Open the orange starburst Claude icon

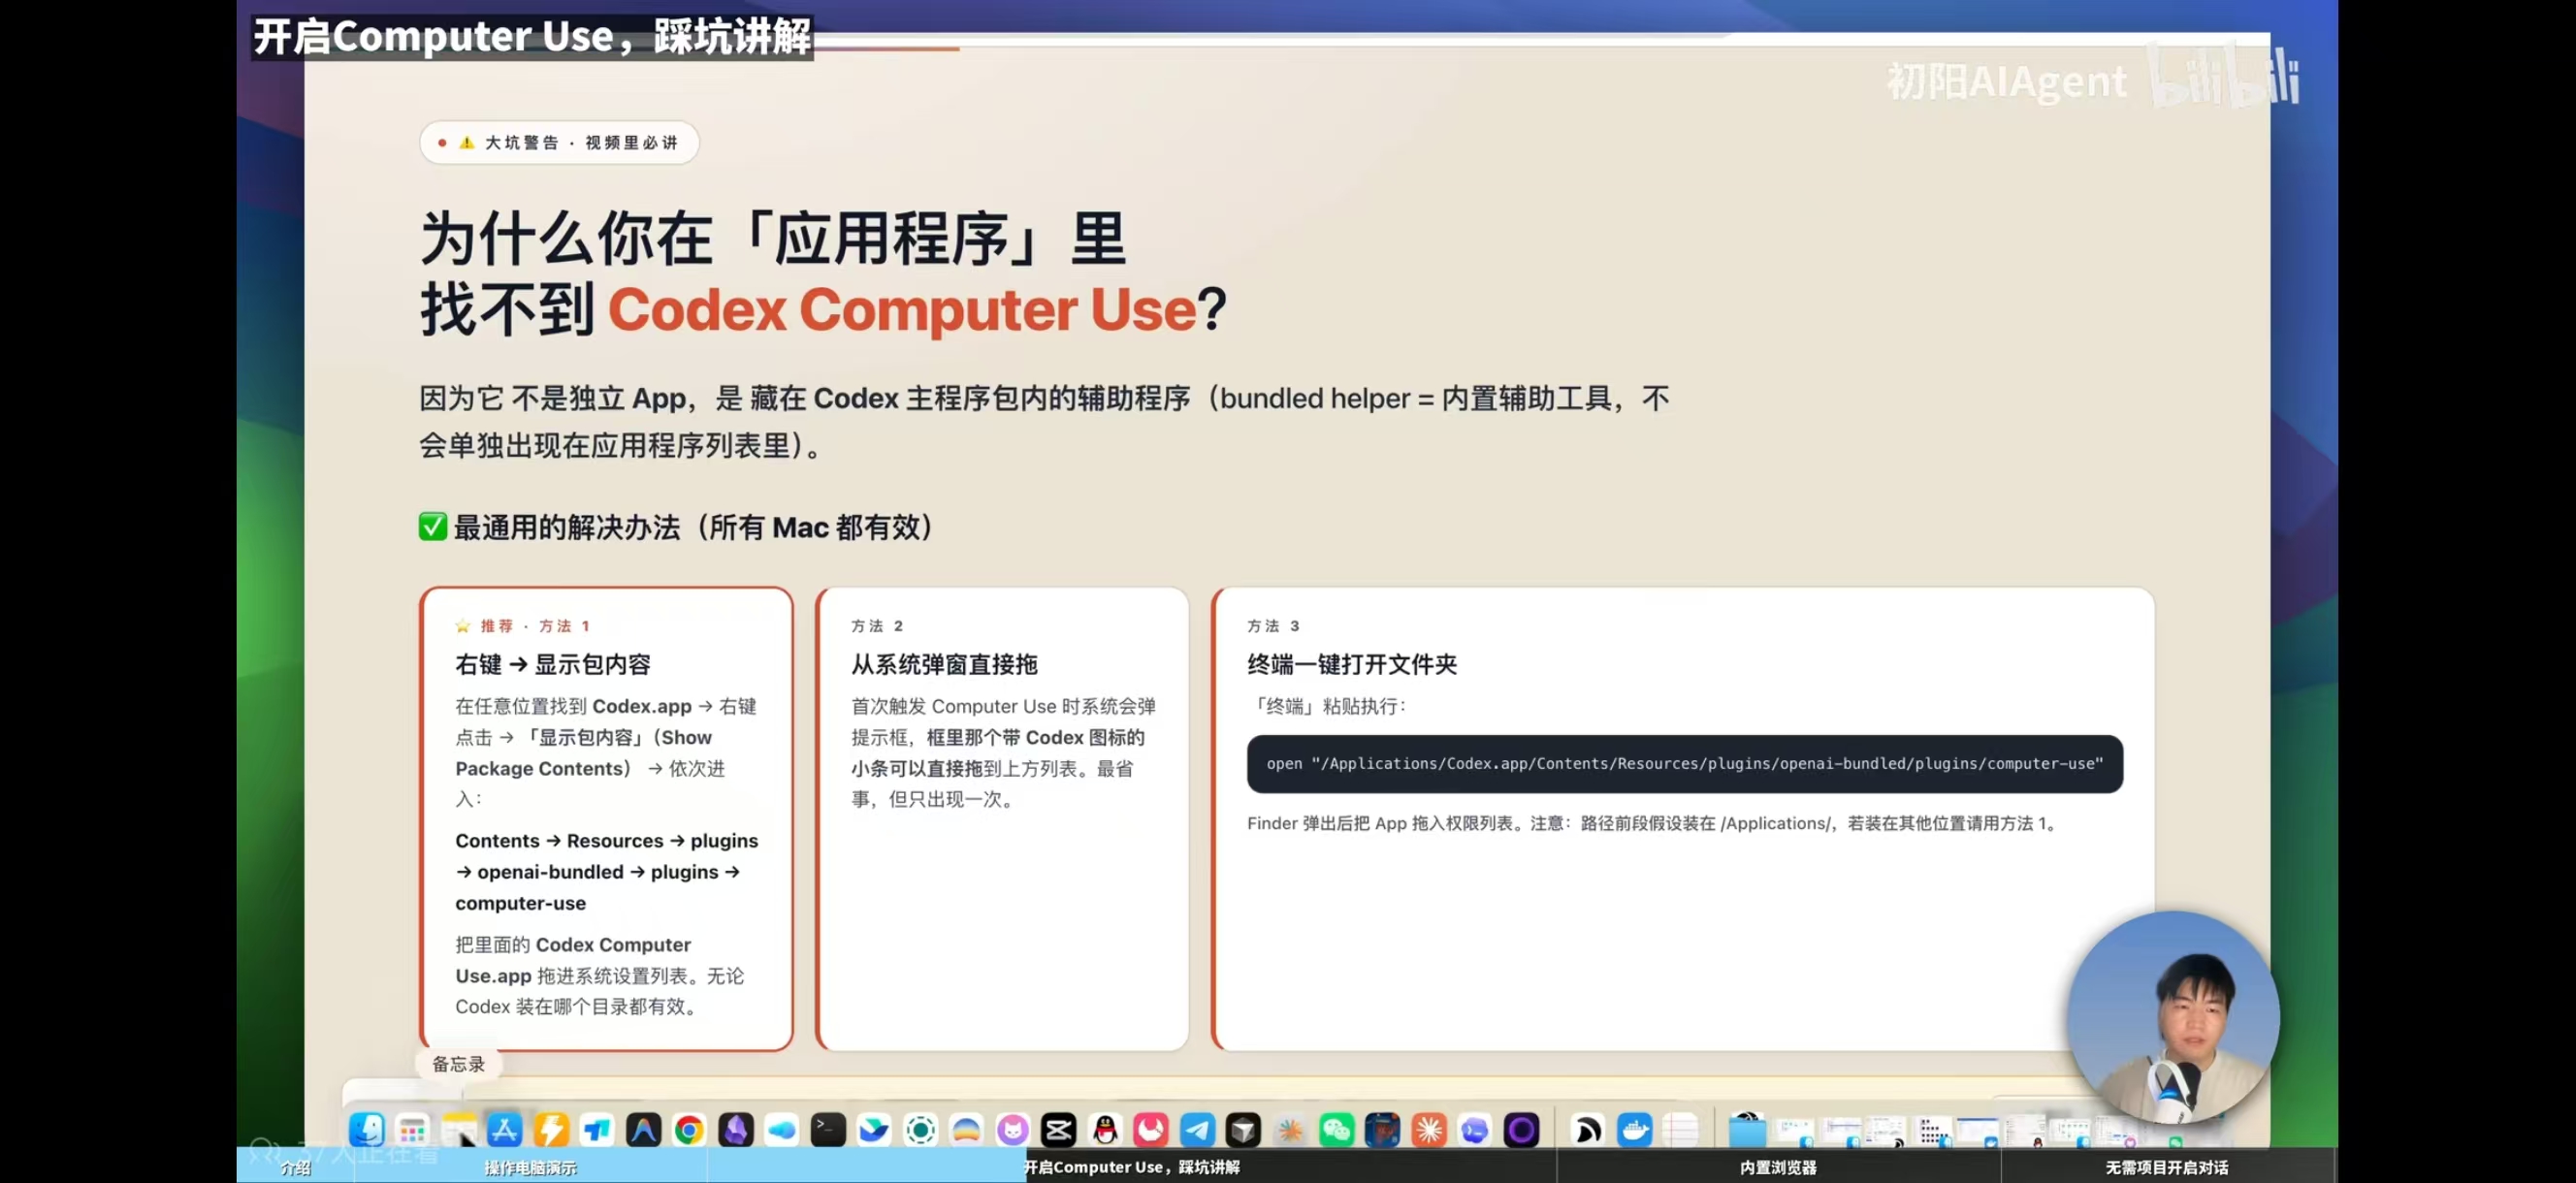tap(1429, 1130)
